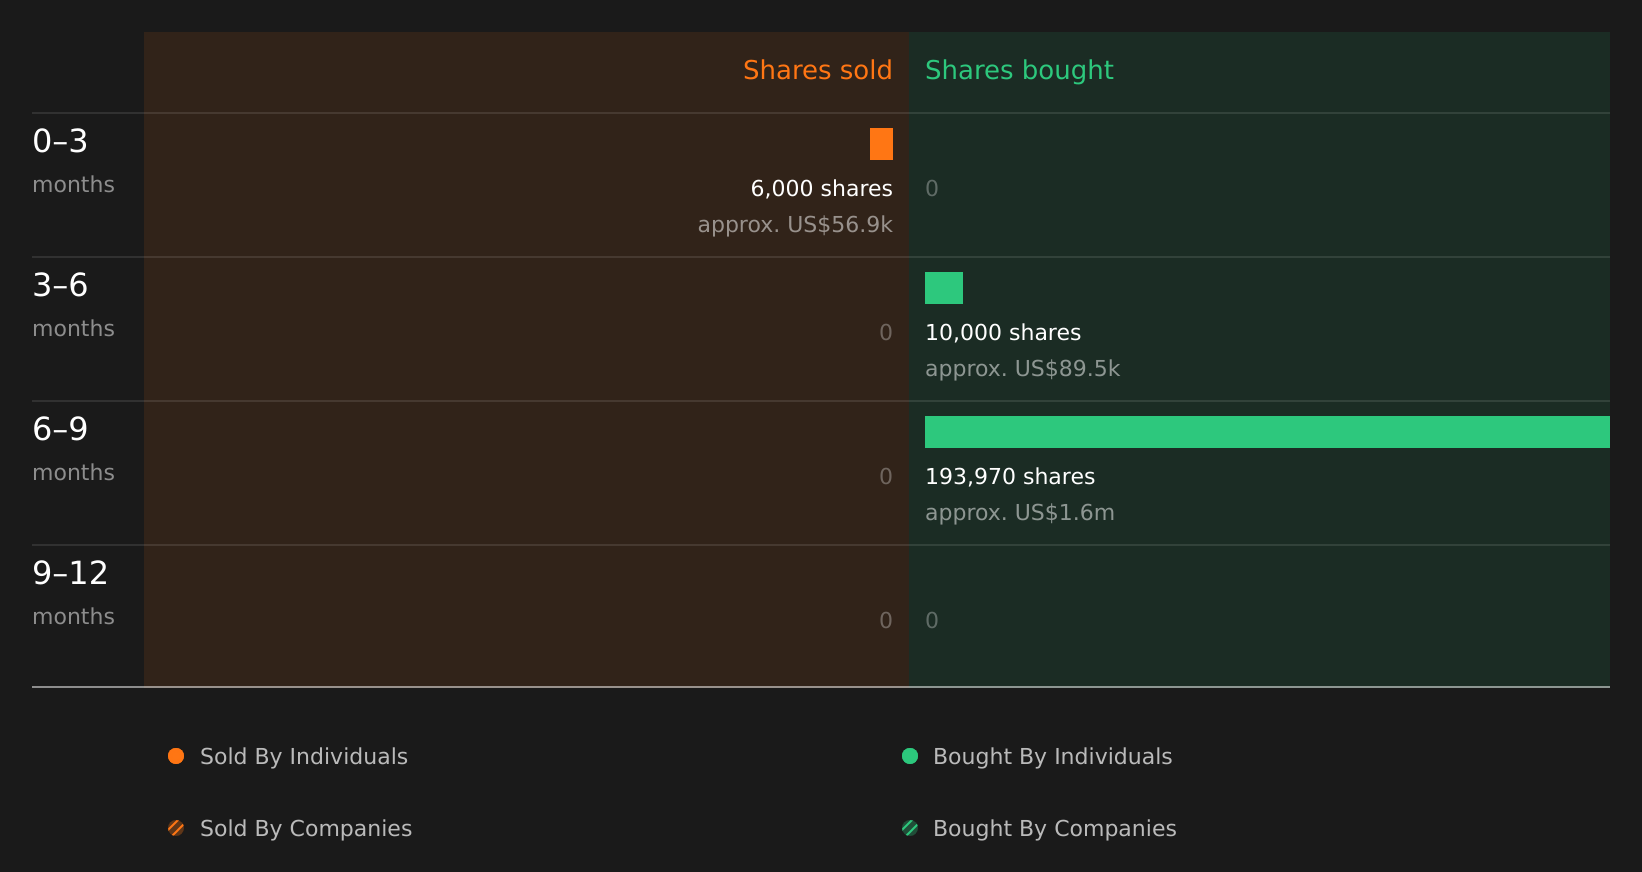This screenshot has width=1642, height=872.
Task: Click the striped Sold By Companies legend icon
Action: click(176, 828)
